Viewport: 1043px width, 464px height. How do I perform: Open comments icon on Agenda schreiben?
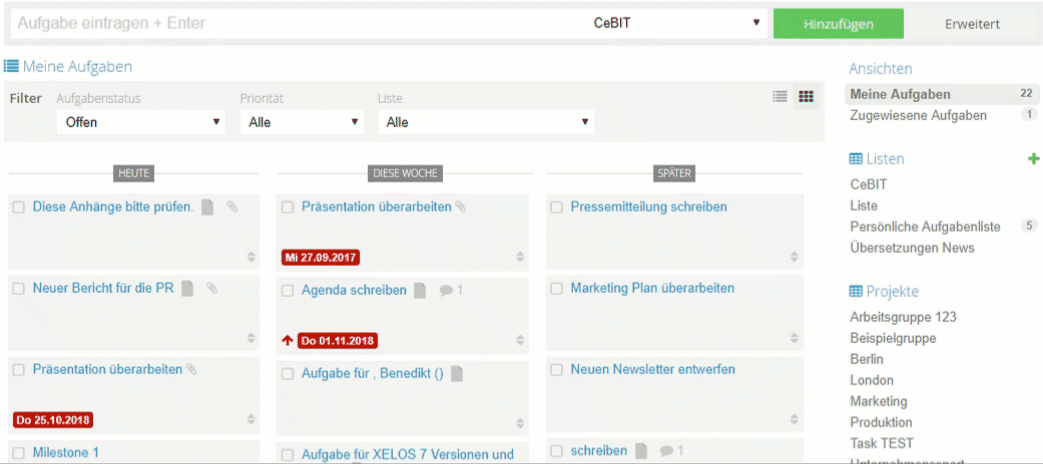[445, 290]
